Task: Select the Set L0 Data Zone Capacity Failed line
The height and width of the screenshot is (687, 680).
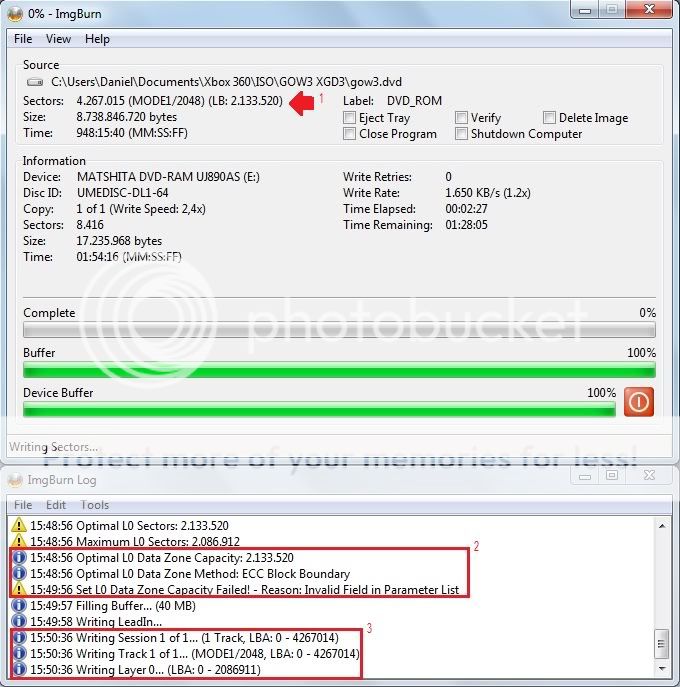Action: pos(244,590)
